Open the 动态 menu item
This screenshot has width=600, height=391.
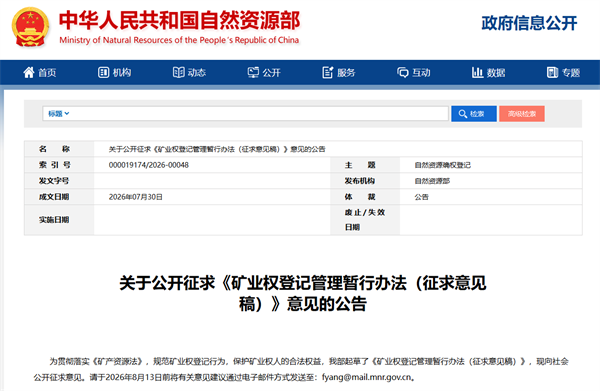pos(189,72)
